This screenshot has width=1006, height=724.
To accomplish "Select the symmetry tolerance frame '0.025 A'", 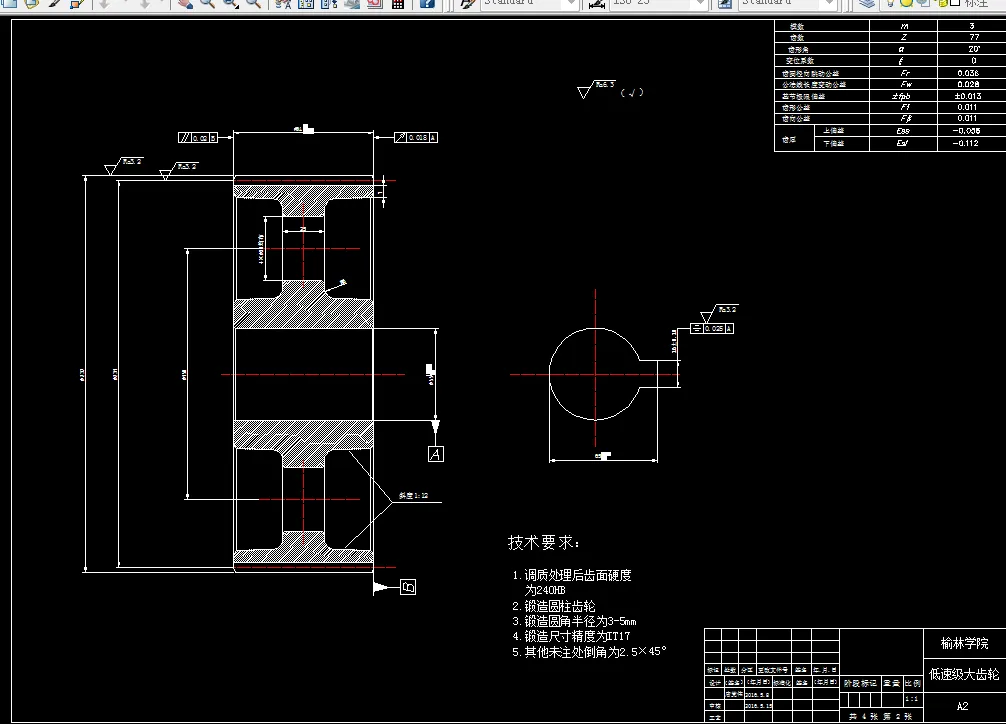I will tap(712, 328).
